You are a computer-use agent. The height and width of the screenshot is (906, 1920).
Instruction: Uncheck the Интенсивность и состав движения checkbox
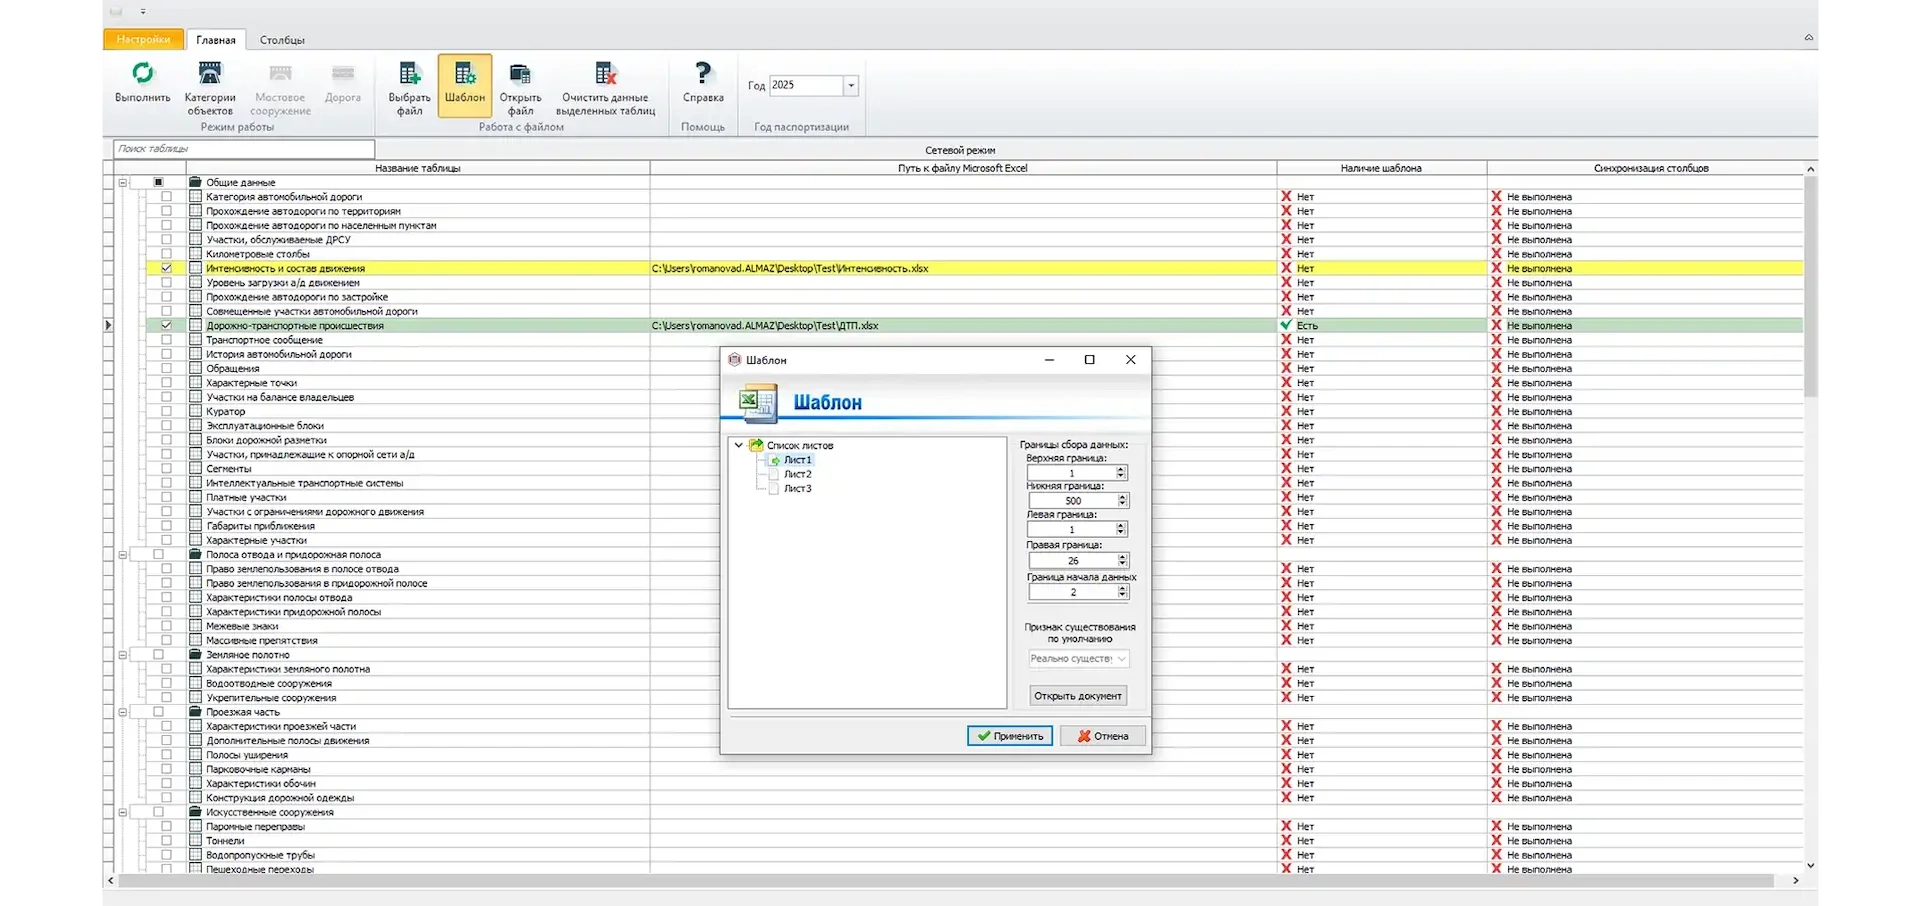click(x=166, y=268)
